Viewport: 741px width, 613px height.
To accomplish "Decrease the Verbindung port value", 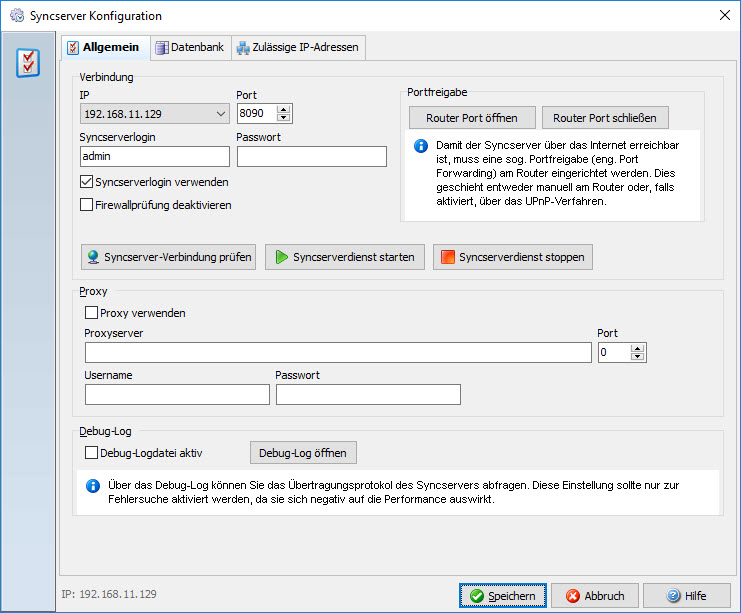I will click(284, 118).
